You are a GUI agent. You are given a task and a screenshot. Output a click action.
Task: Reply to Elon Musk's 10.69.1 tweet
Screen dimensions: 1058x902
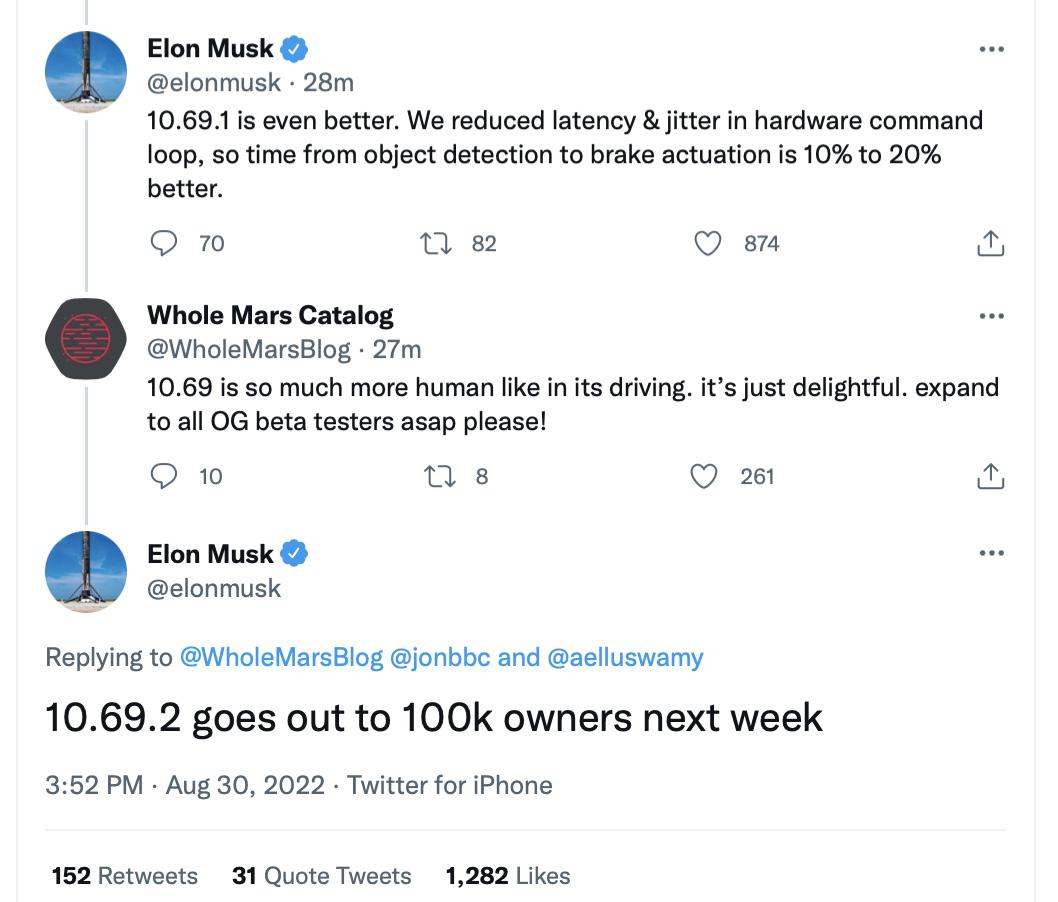click(x=163, y=243)
